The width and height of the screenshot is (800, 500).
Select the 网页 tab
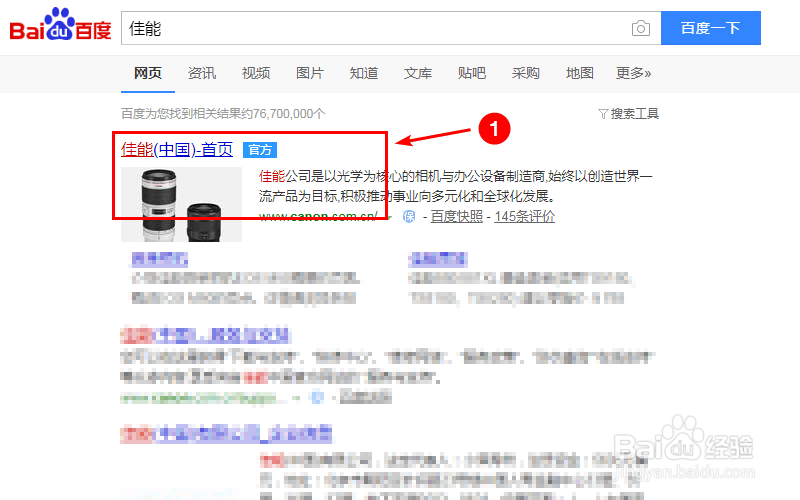[147, 73]
